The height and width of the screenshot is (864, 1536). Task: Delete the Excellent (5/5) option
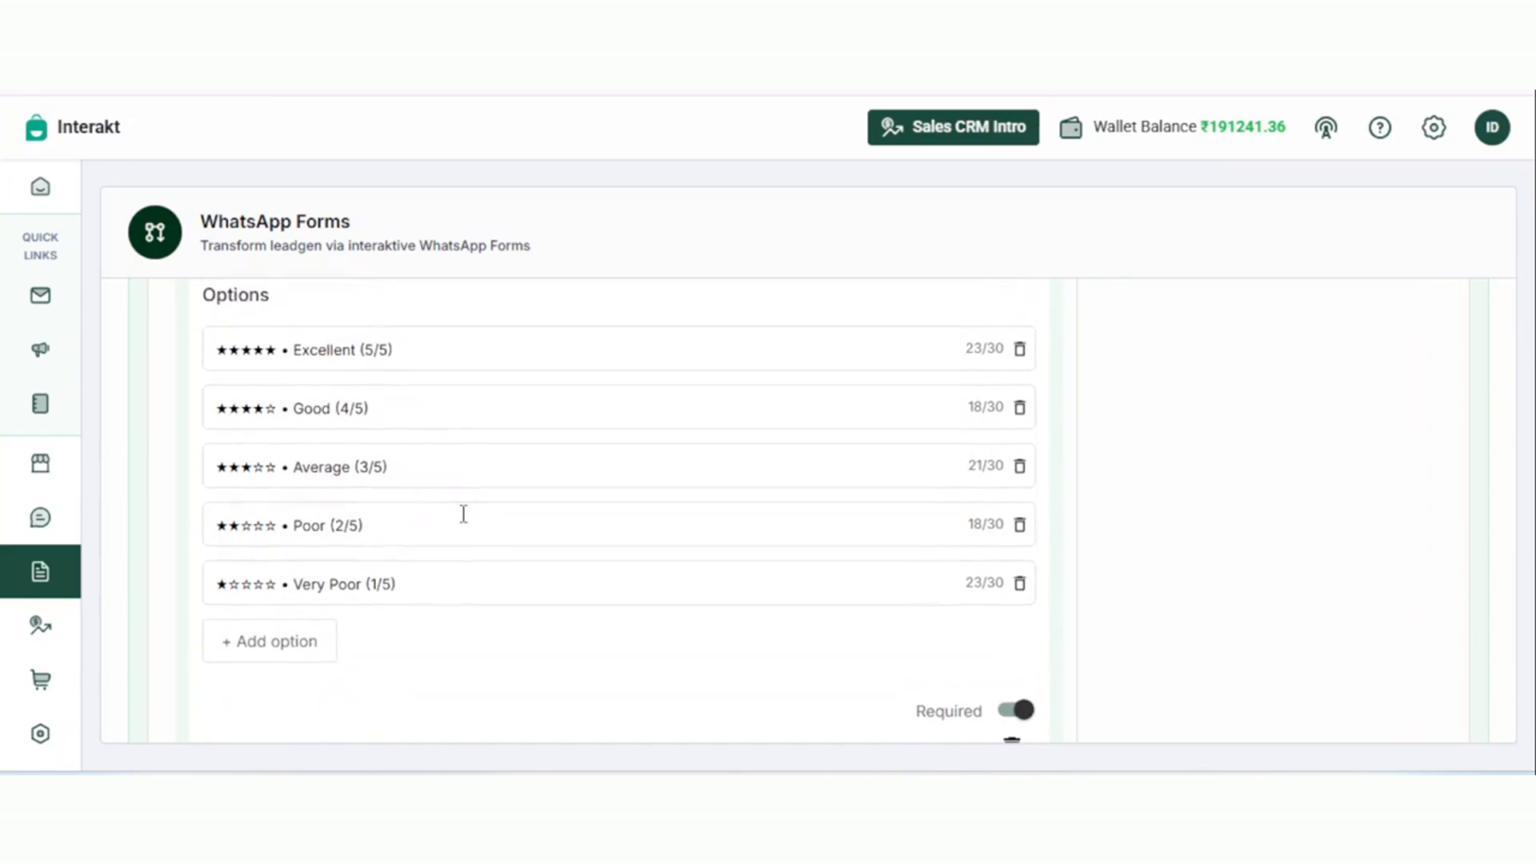coord(1019,348)
